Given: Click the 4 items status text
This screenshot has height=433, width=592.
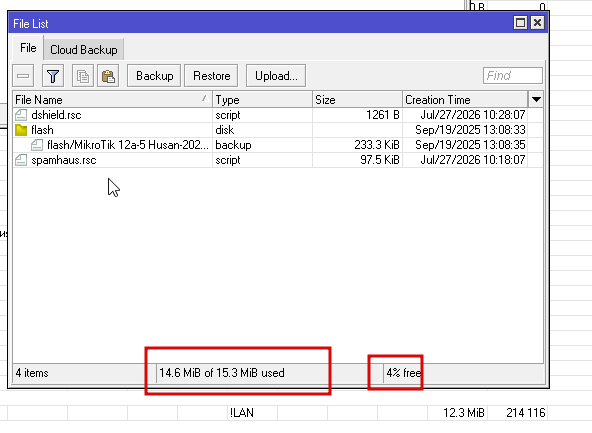Looking at the screenshot, I should [32, 373].
